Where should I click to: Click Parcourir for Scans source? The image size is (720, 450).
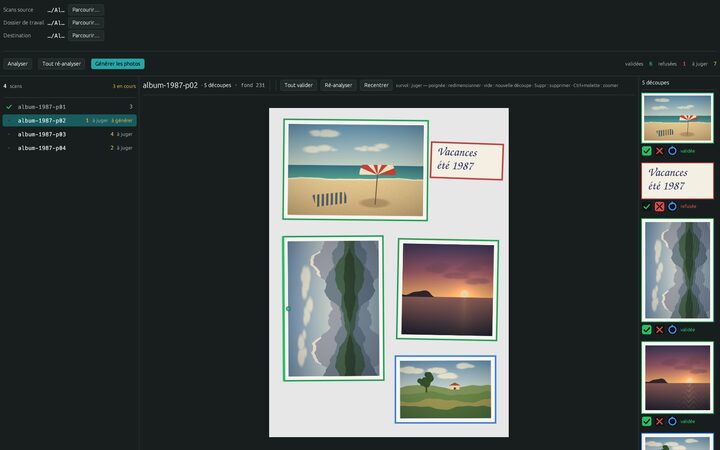point(86,10)
